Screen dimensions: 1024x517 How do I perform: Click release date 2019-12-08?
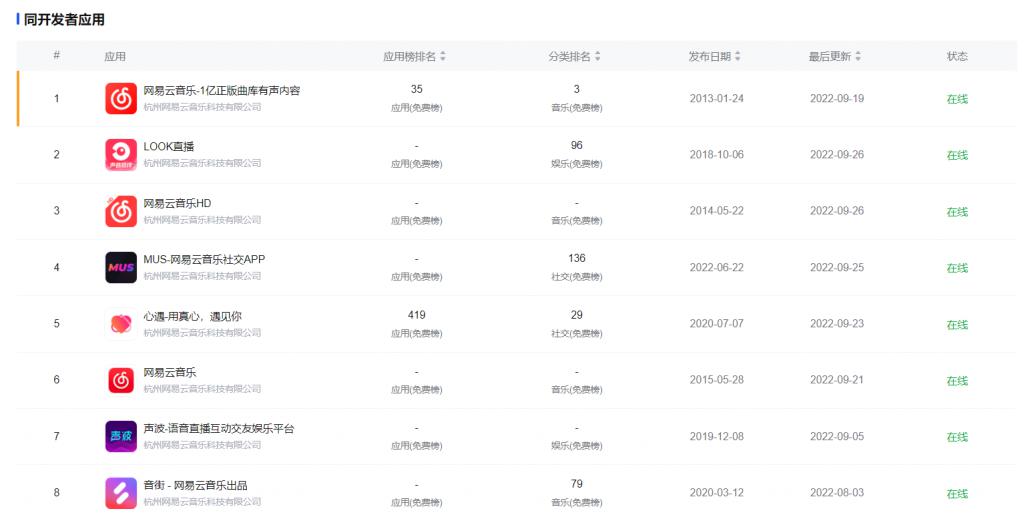coord(716,437)
